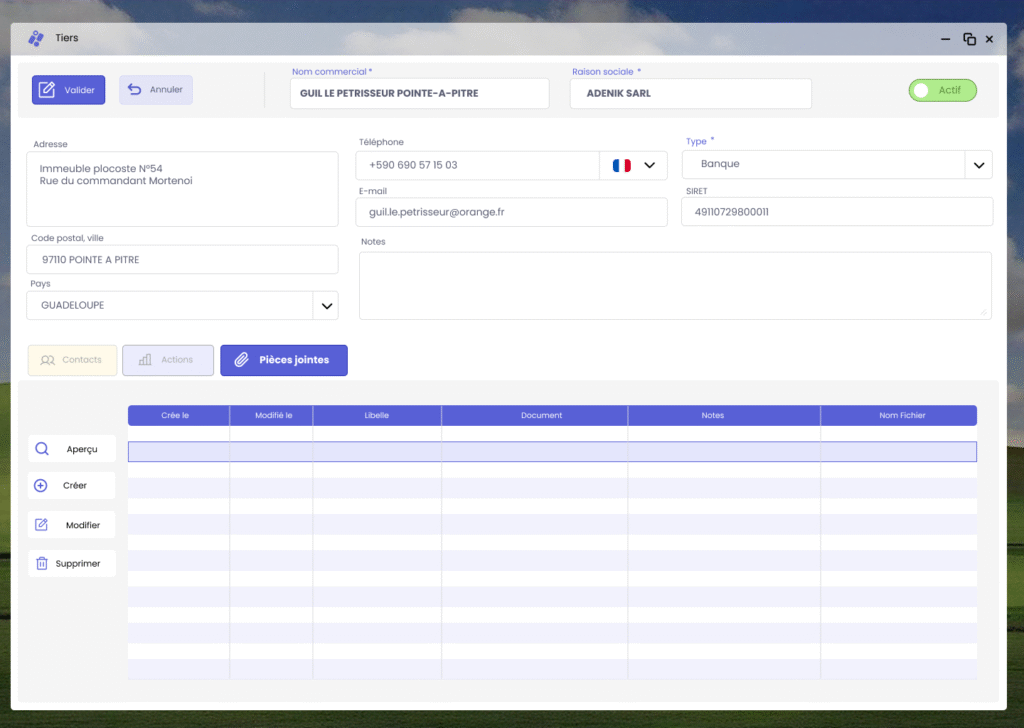
Task: Open the Type dropdown showing Banque
Action: coord(978,165)
